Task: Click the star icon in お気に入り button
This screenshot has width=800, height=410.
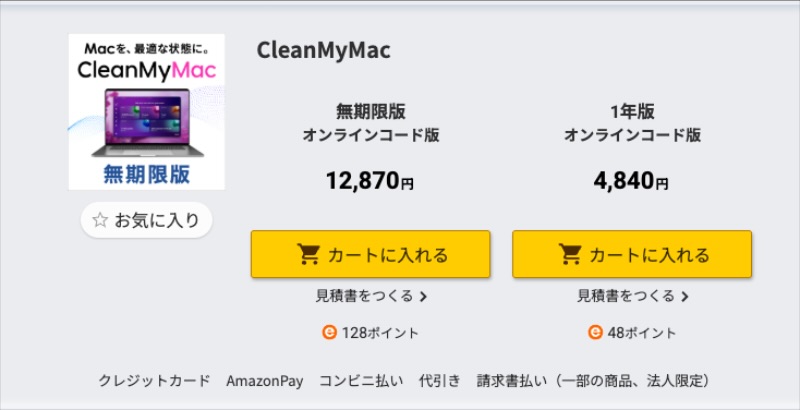Action: [100, 220]
